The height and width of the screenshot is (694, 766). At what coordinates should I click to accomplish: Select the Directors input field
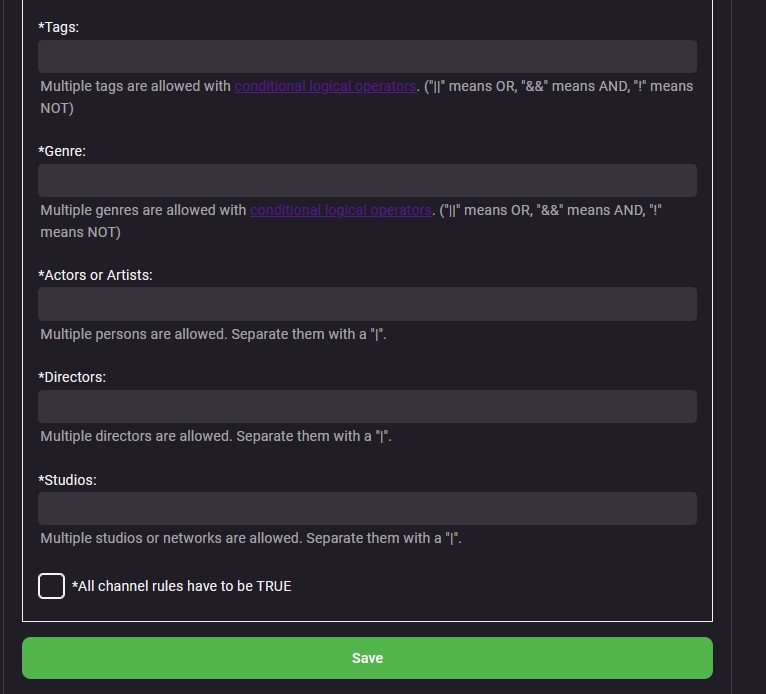[x=367, y=407]
